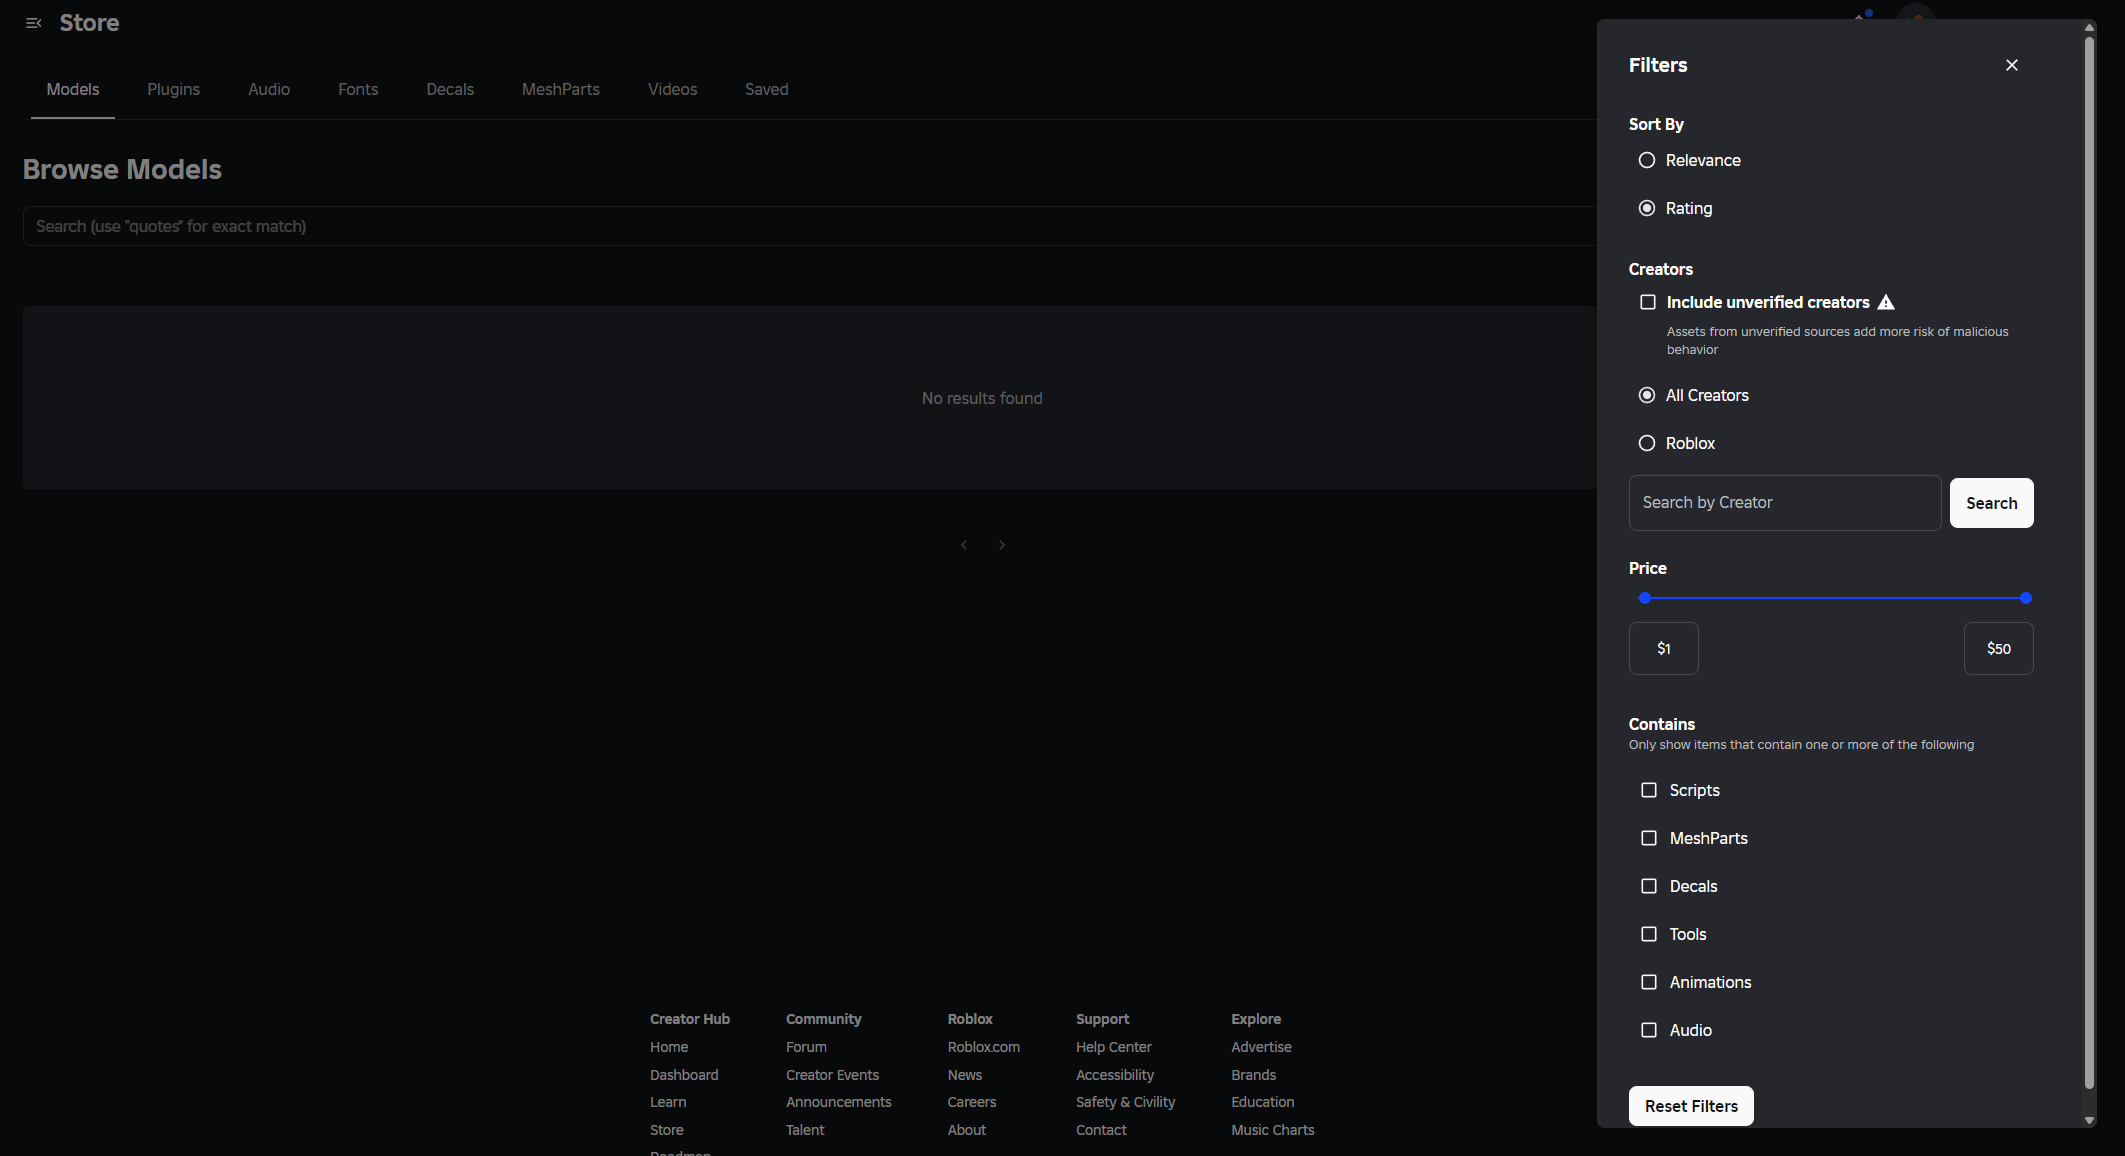This screenshot has height=1156, width=2125.
Task: Open the MeshParts tab
Action: (x=561, y=89)
